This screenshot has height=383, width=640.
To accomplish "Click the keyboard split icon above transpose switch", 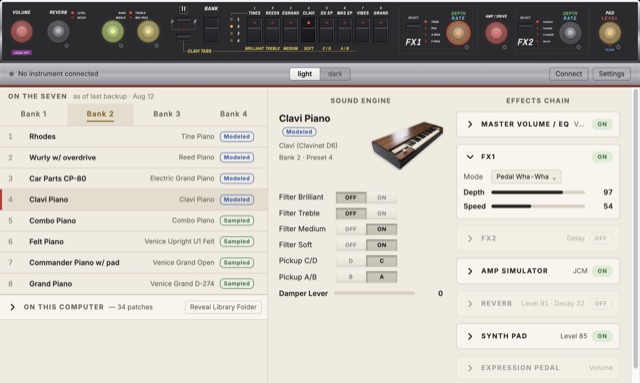I will [x=184, y=9].
